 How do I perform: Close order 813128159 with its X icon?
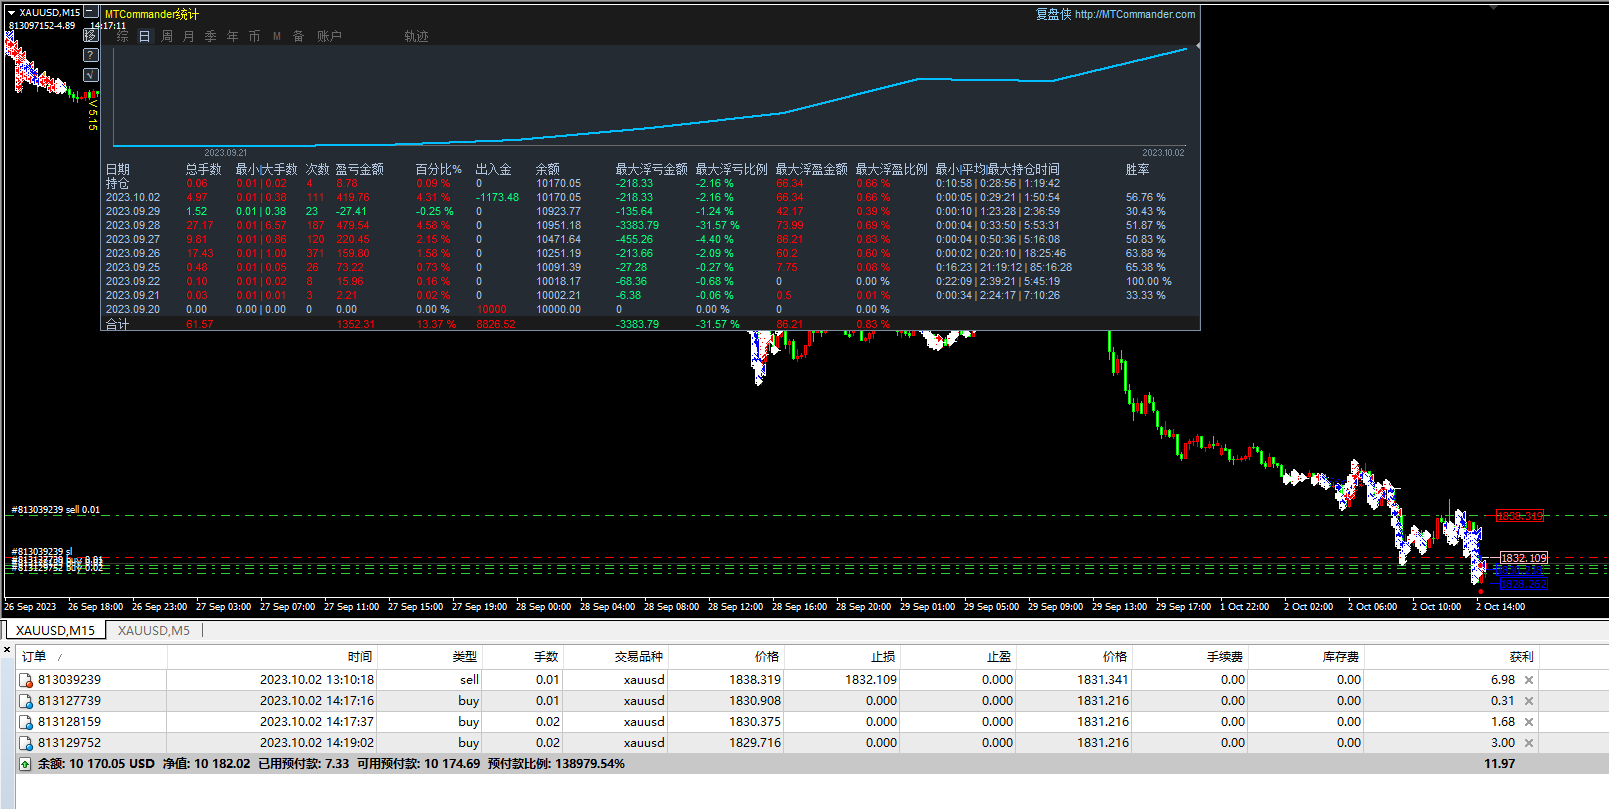pyautogui.click(x=1529, y=722)
